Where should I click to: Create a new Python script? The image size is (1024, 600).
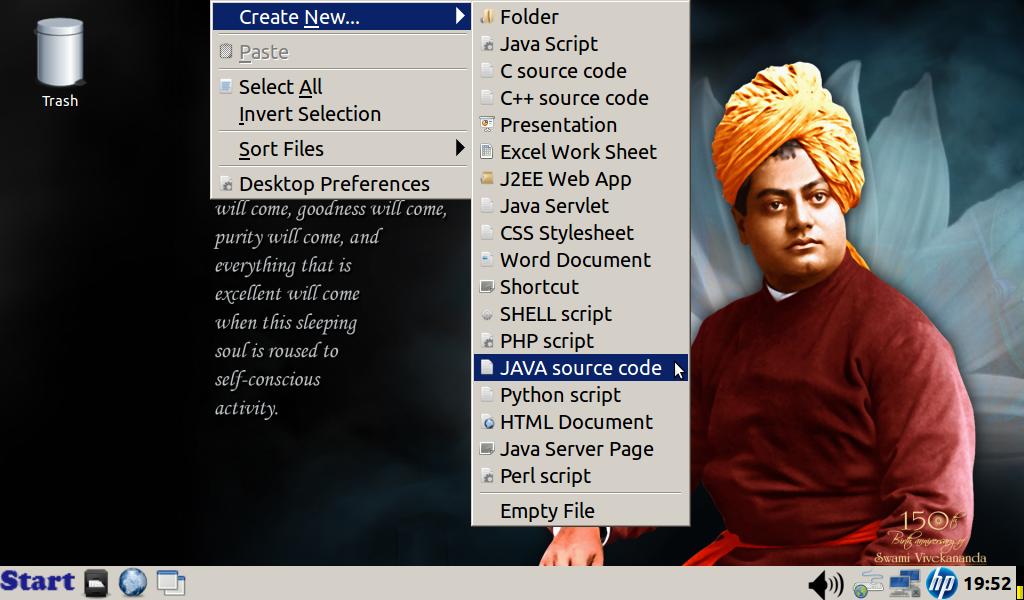click(580, 395)
